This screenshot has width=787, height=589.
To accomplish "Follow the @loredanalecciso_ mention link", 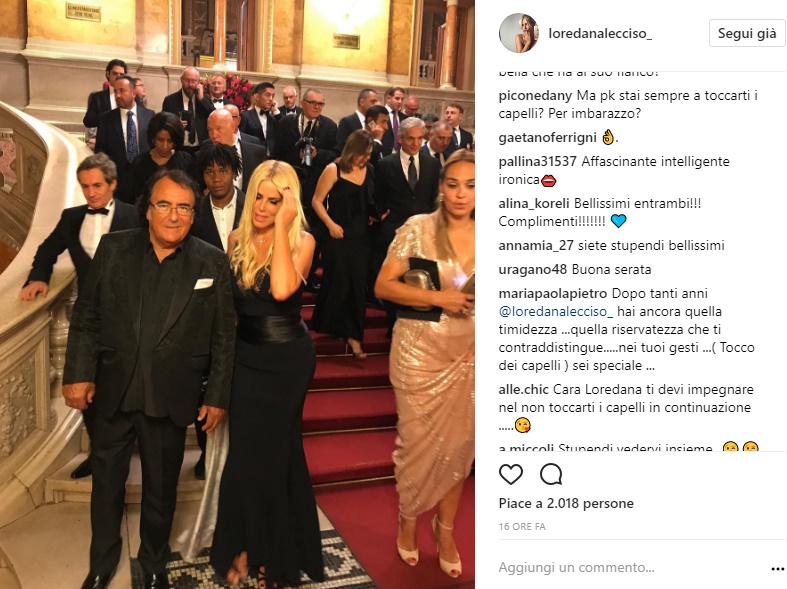I will (x=556, y=312).
